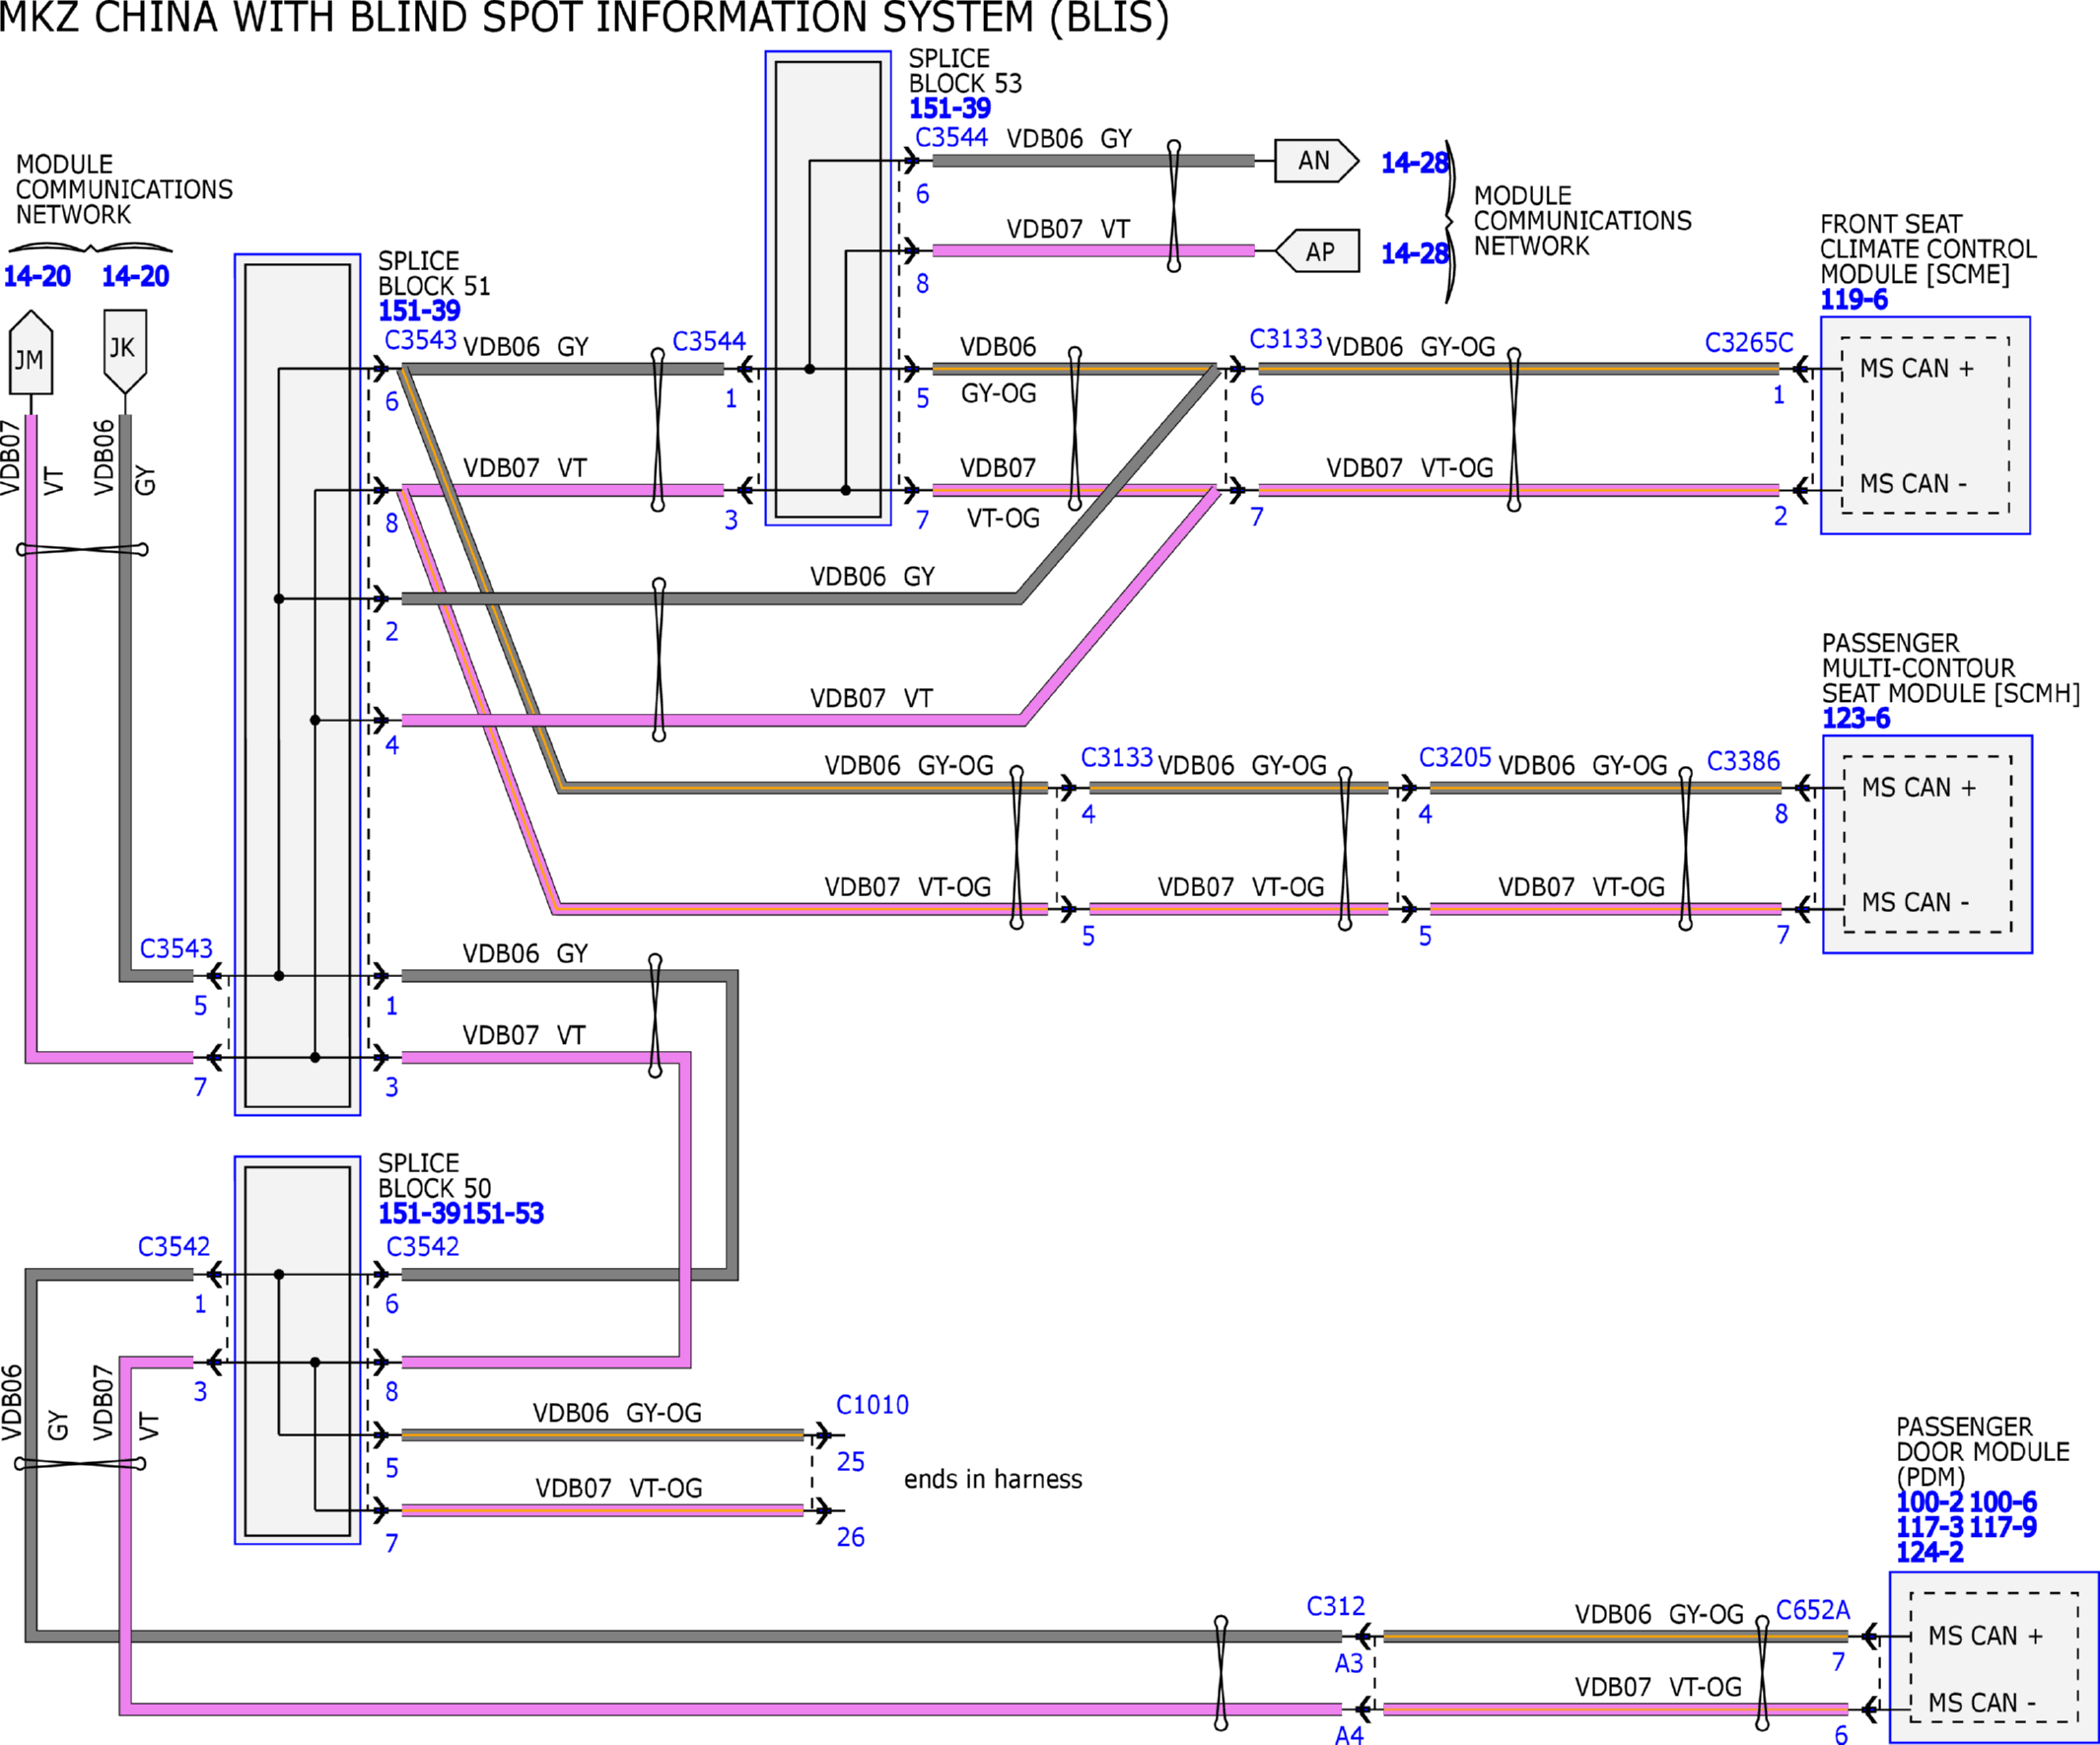Click "MS CAN -" inside the SCME module
The height and width of the screenshot is (1745, 2100).
tap(1913, 484)
